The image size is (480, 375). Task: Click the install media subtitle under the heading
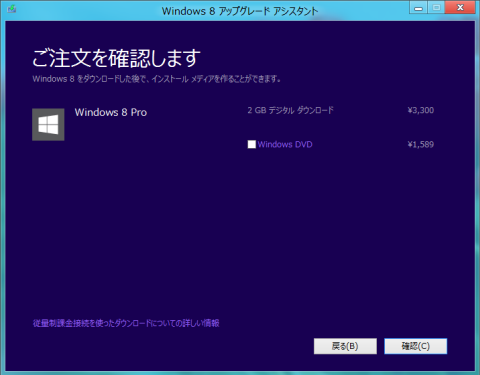pos(156,79)
